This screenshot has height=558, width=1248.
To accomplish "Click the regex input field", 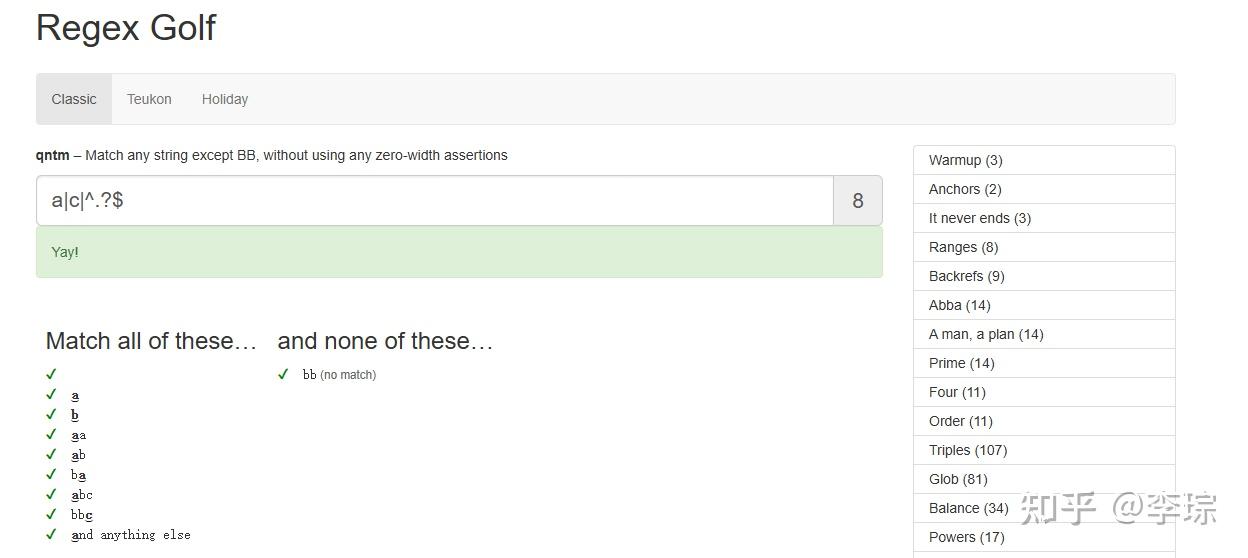I will pos(434,201).
